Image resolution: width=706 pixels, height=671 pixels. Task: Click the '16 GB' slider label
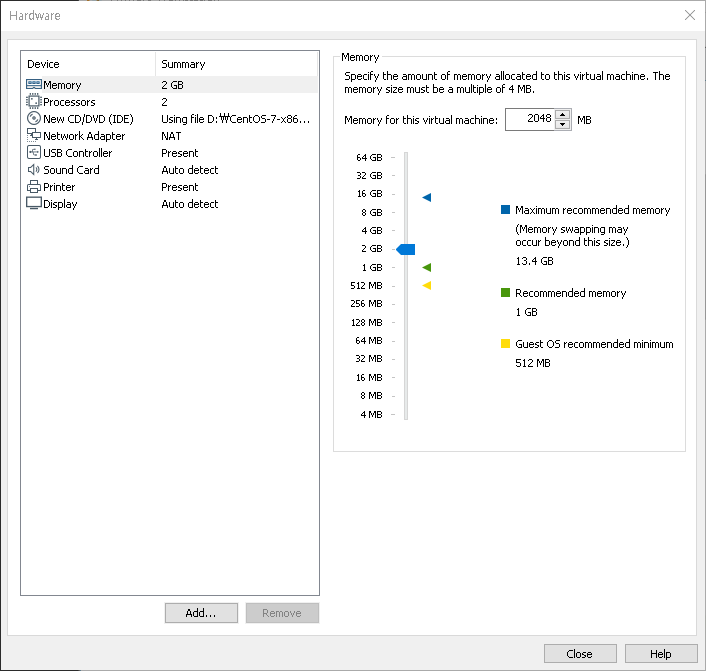(369, 194)
